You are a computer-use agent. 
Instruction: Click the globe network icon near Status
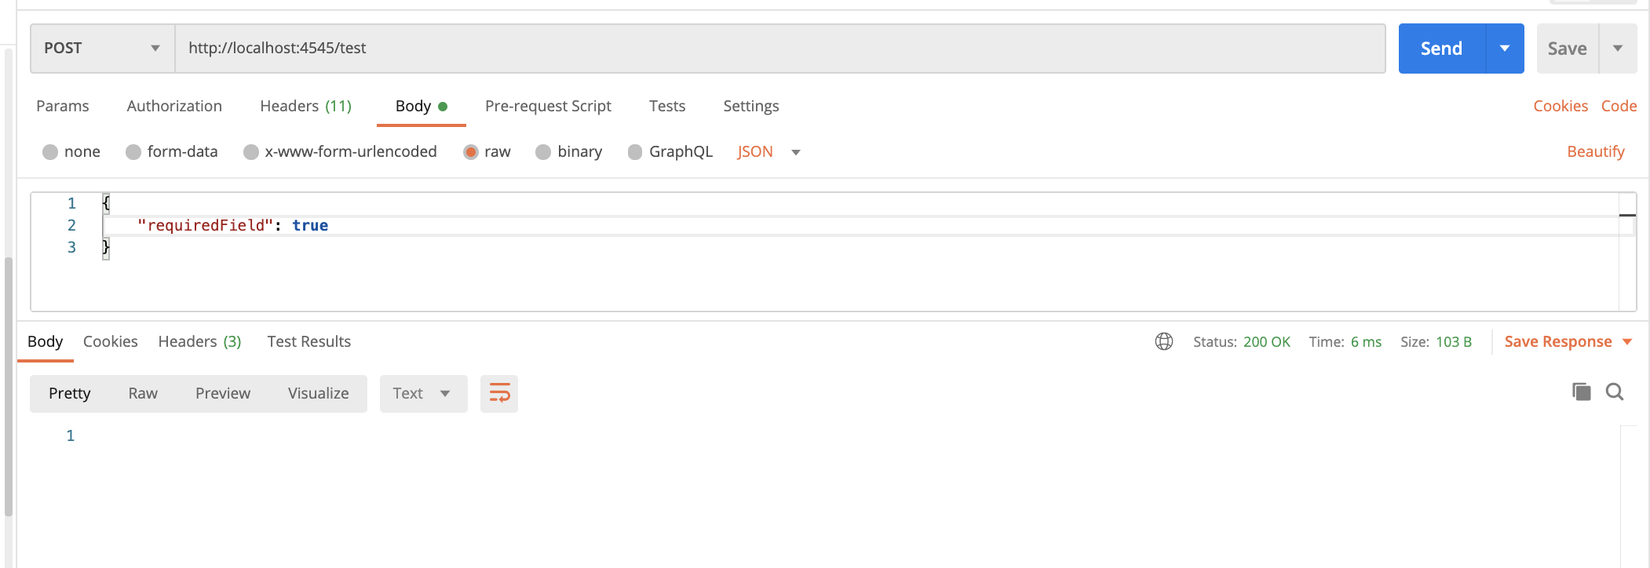1164,342
